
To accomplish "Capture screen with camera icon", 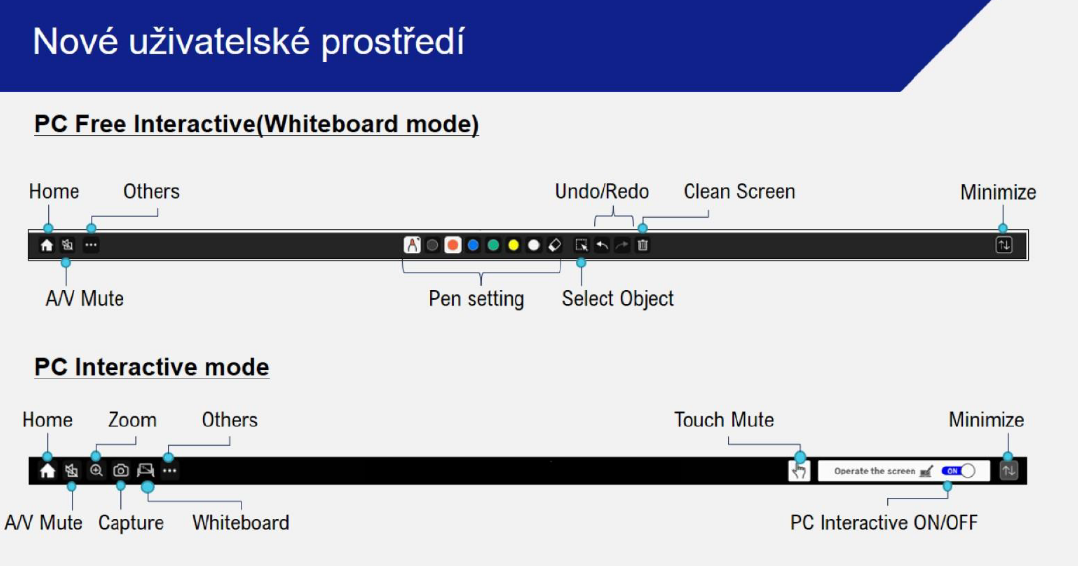I will pos(121,471).
